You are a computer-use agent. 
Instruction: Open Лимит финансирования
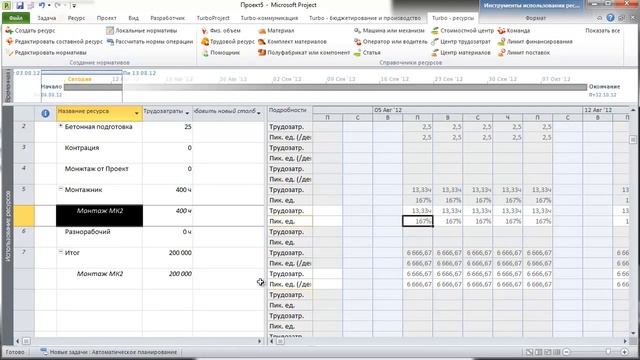(x=535, y=42)
